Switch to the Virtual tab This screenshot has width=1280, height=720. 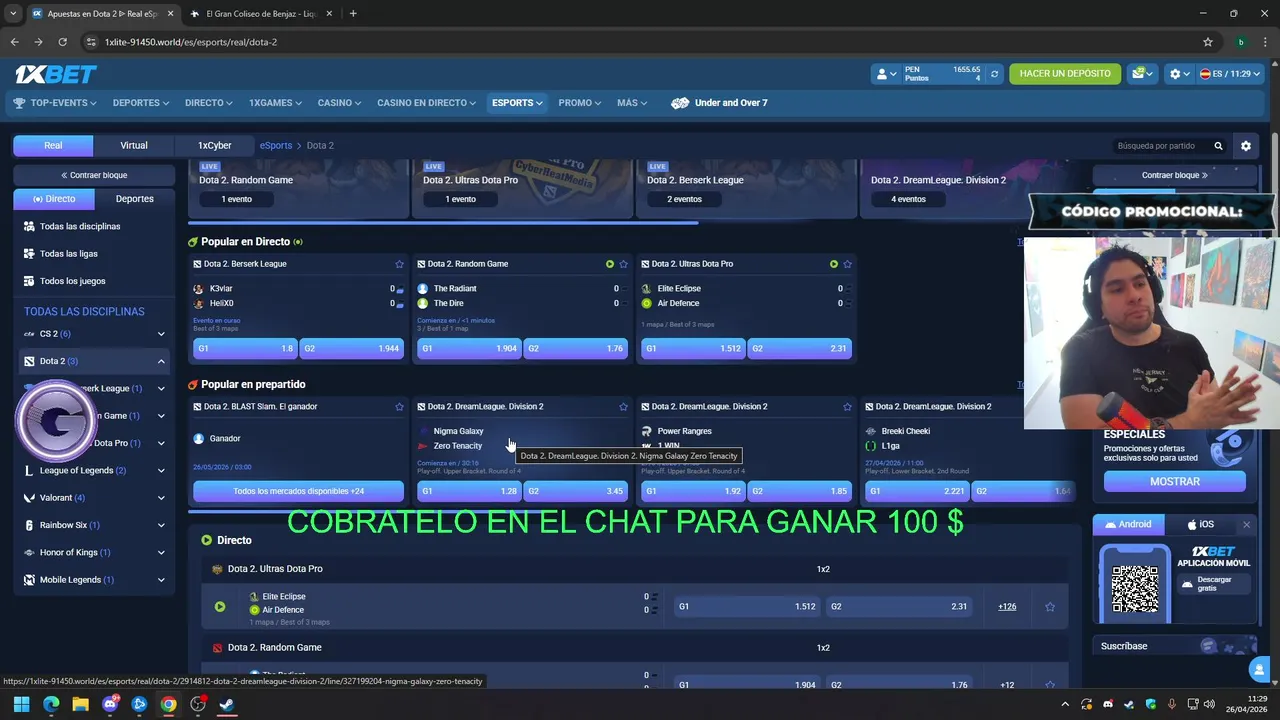(134, 146)
